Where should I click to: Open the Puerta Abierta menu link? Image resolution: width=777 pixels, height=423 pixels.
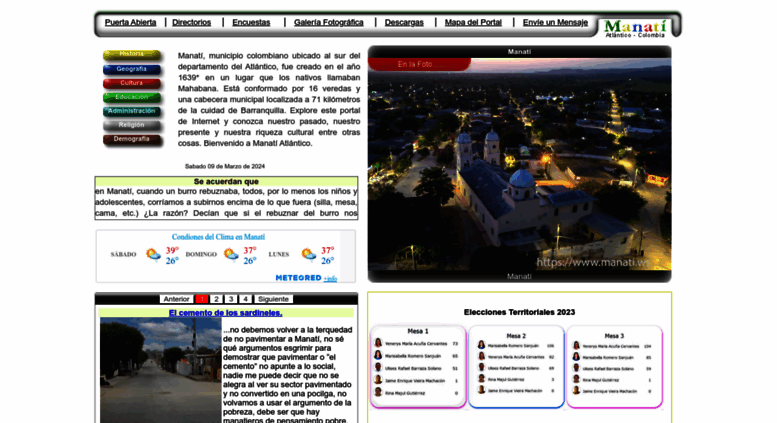(x=130, y=22)
